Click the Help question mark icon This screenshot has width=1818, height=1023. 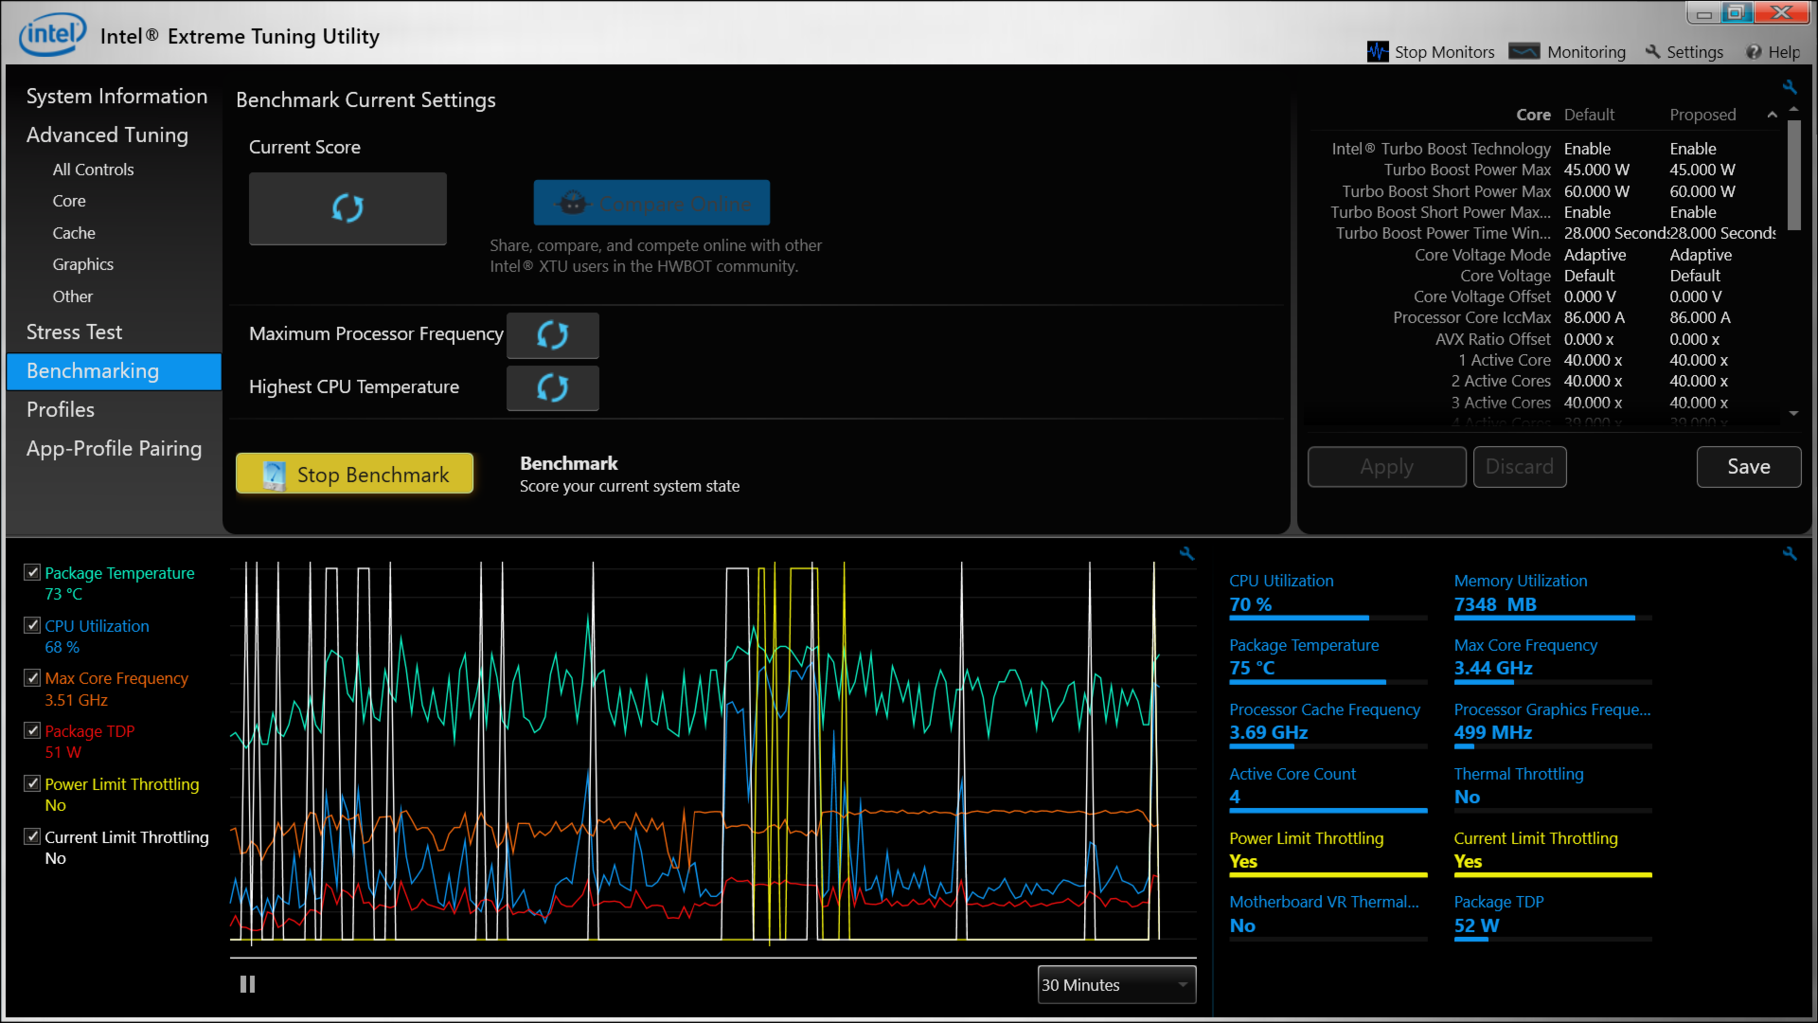(1754, 51)
